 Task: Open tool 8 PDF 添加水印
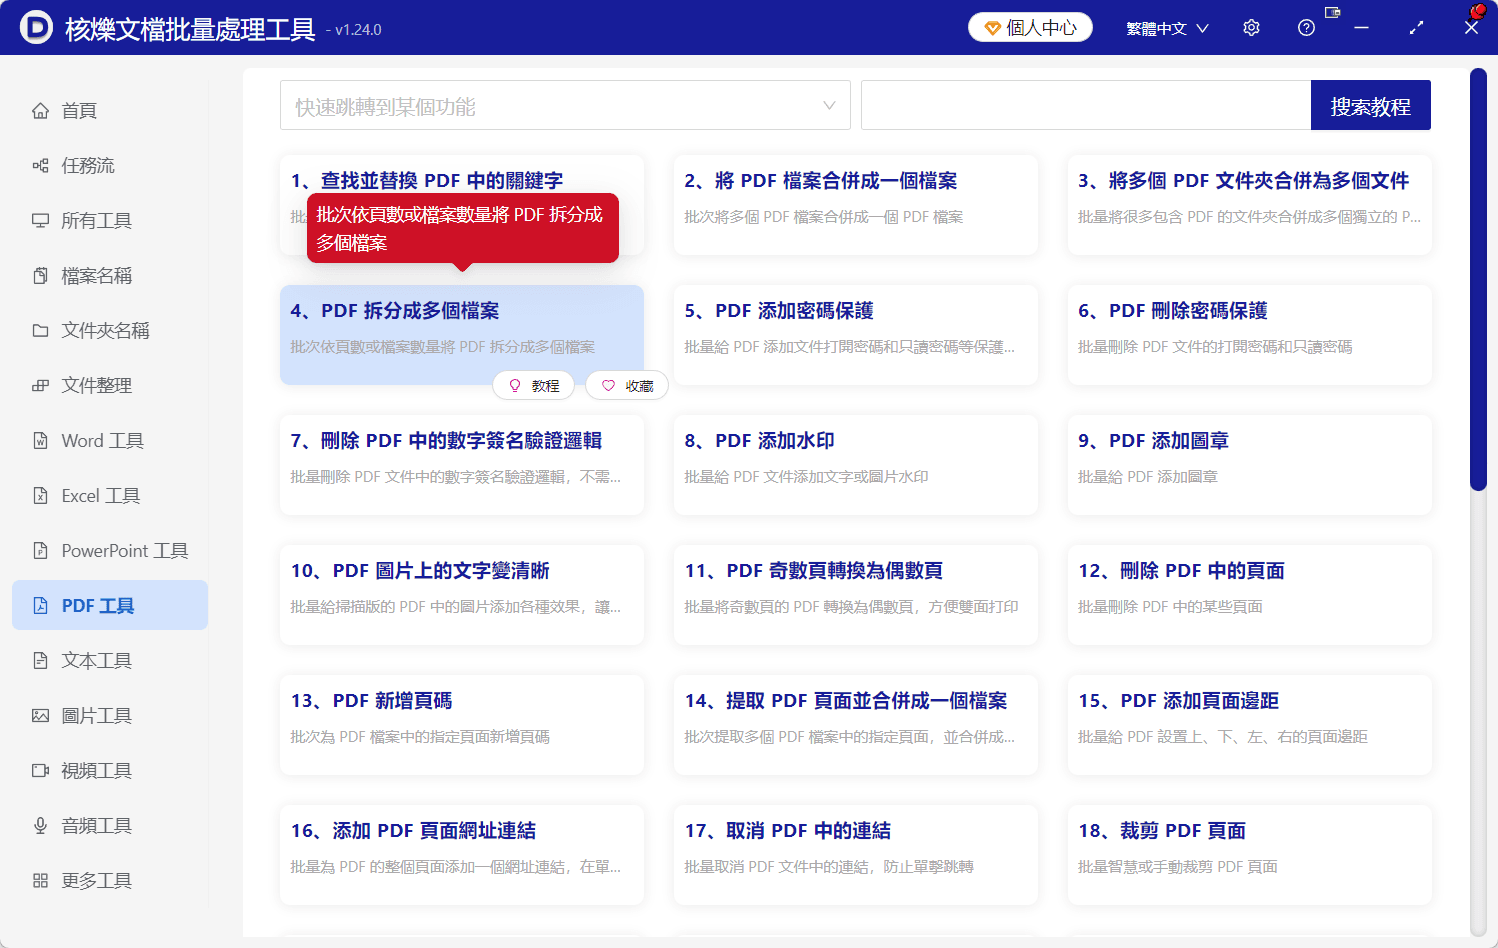(x=856, y=465)
